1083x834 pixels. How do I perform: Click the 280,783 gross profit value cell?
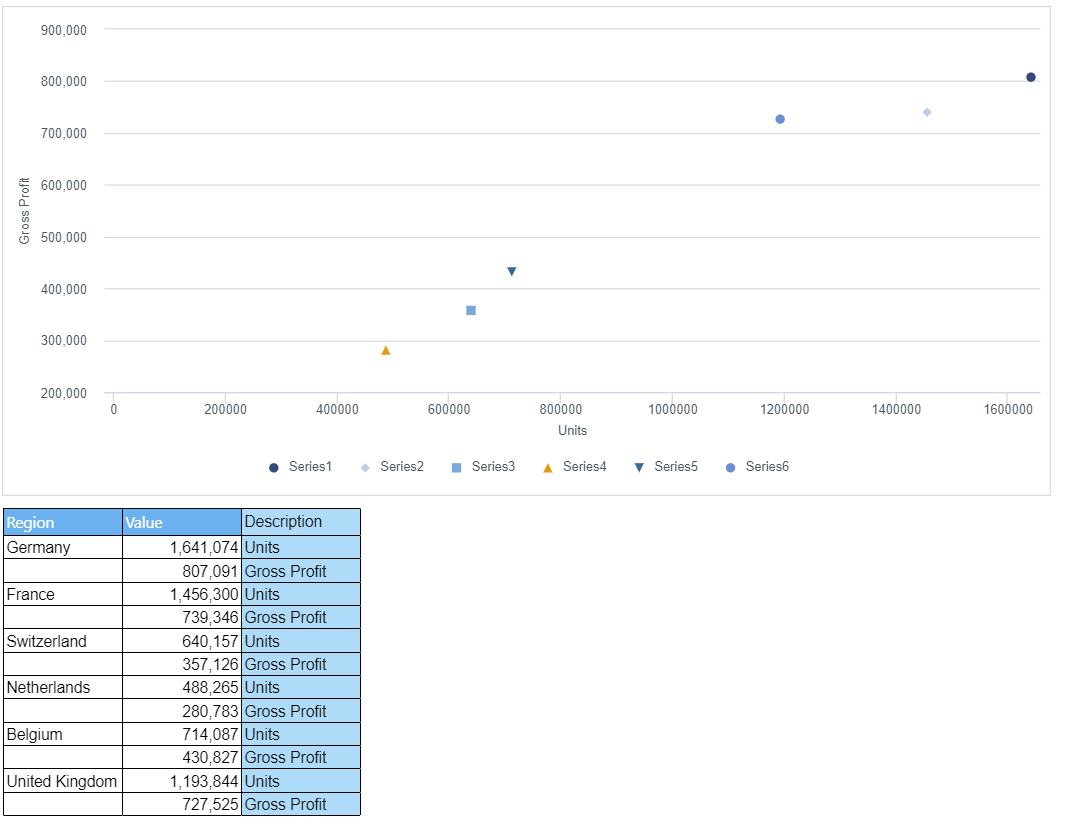click(181, 711)
